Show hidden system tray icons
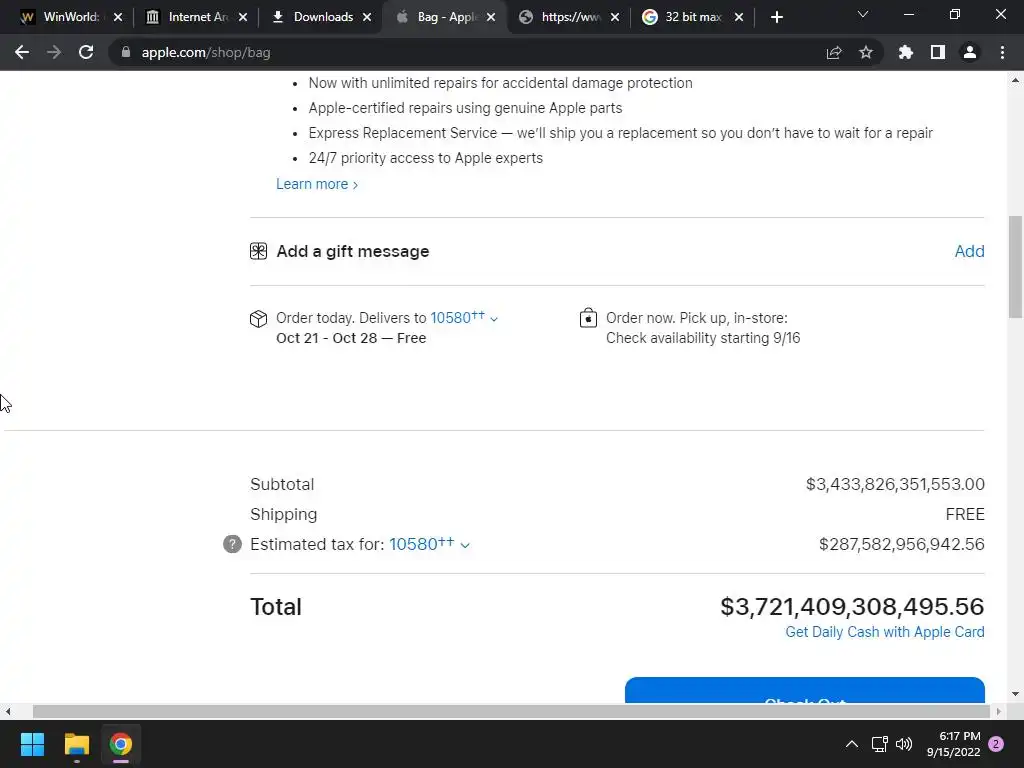Viewport: 1024px width, 768px height. [852, 744]
